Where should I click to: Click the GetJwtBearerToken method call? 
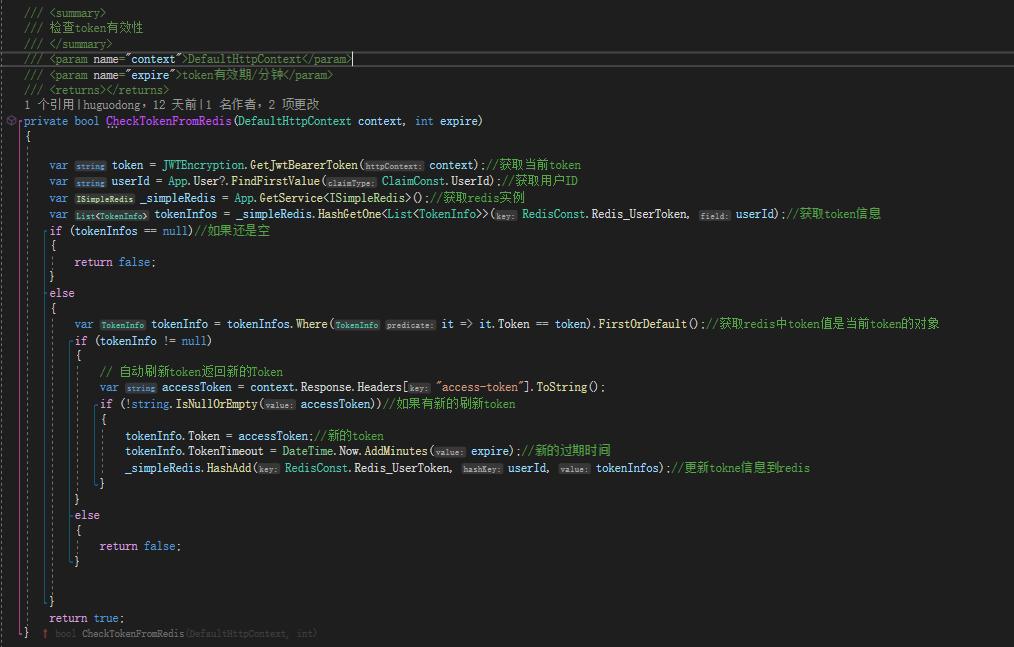pyautogui.click(x=303, y=165)
